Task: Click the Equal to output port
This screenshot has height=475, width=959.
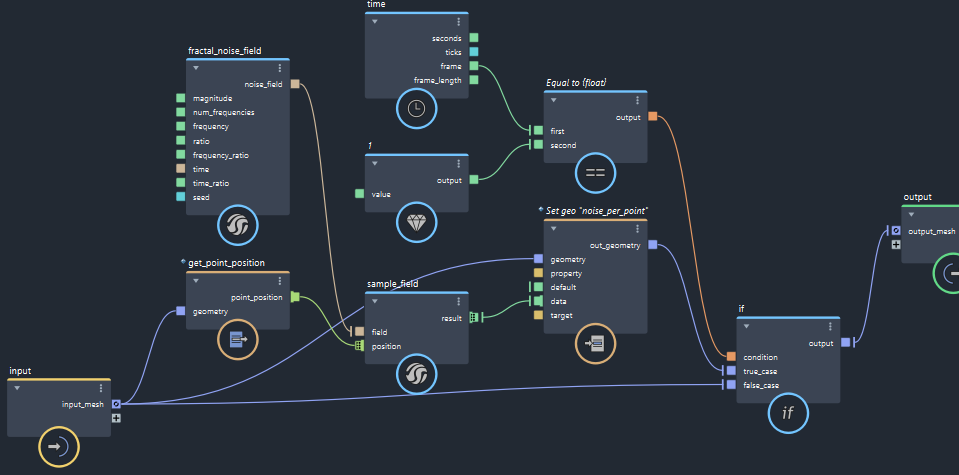Action: tap(653, 116)
